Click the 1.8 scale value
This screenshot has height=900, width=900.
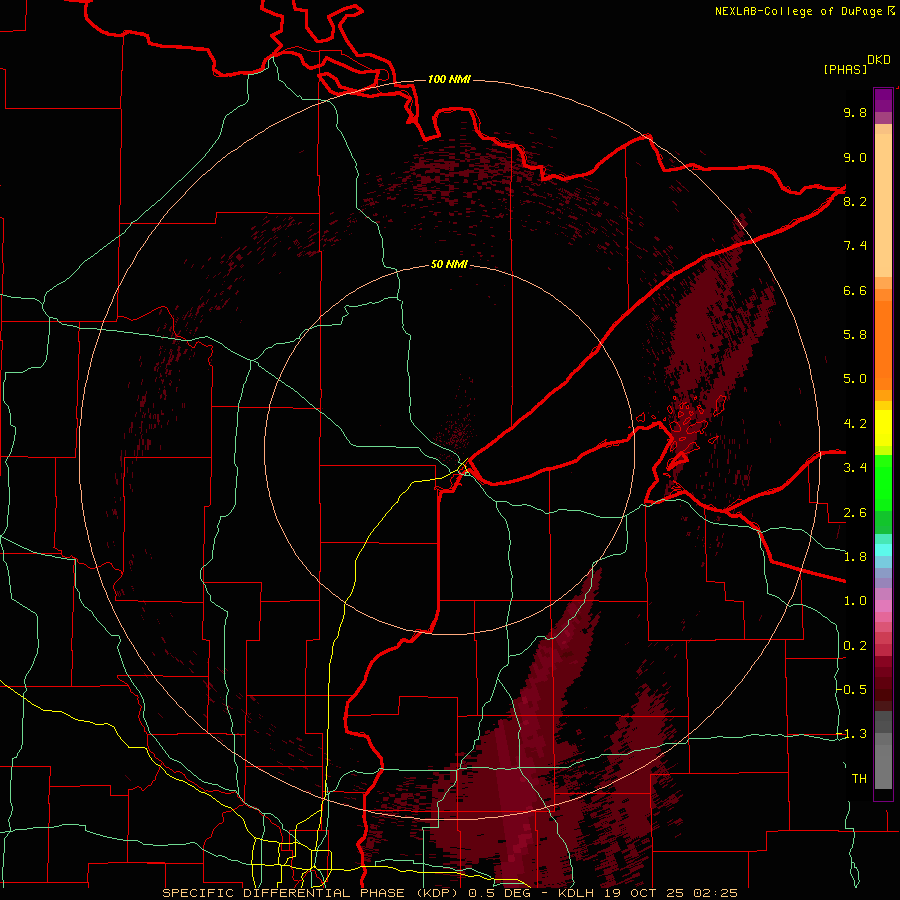click(x=855, y=557)
